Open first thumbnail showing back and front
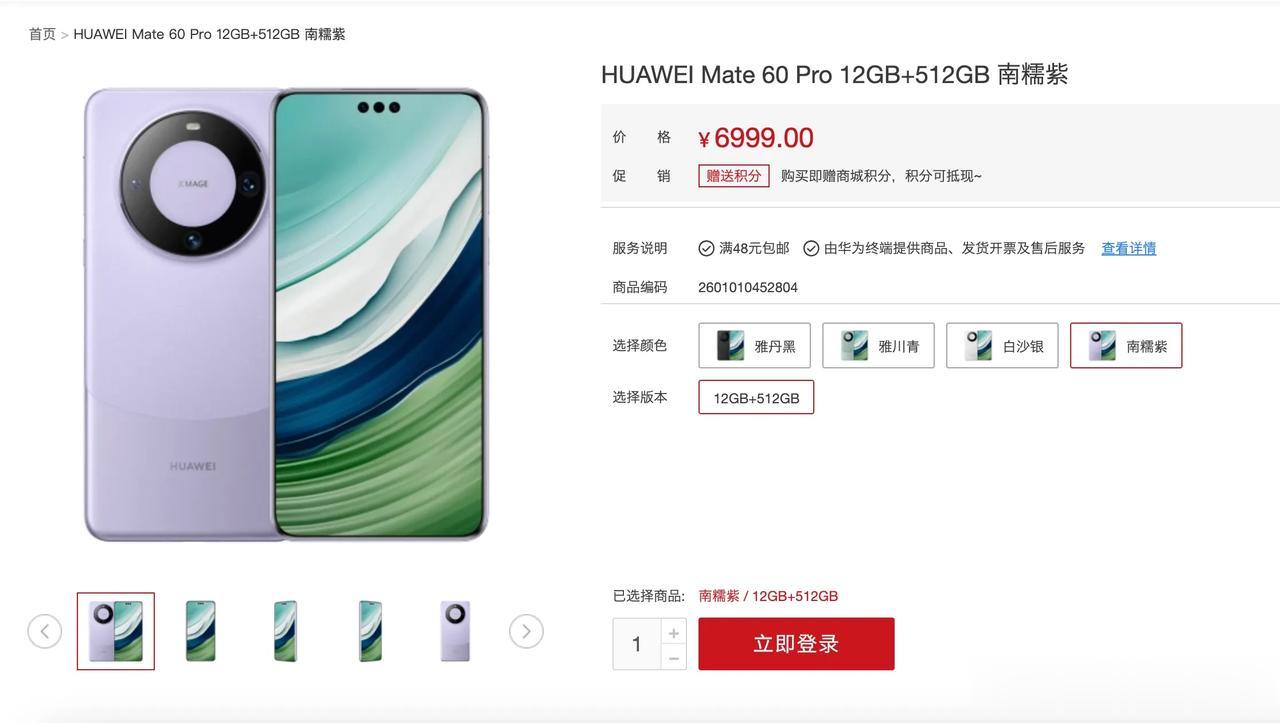The width and height of the screenshot is (1280, 723). (116, 631)
